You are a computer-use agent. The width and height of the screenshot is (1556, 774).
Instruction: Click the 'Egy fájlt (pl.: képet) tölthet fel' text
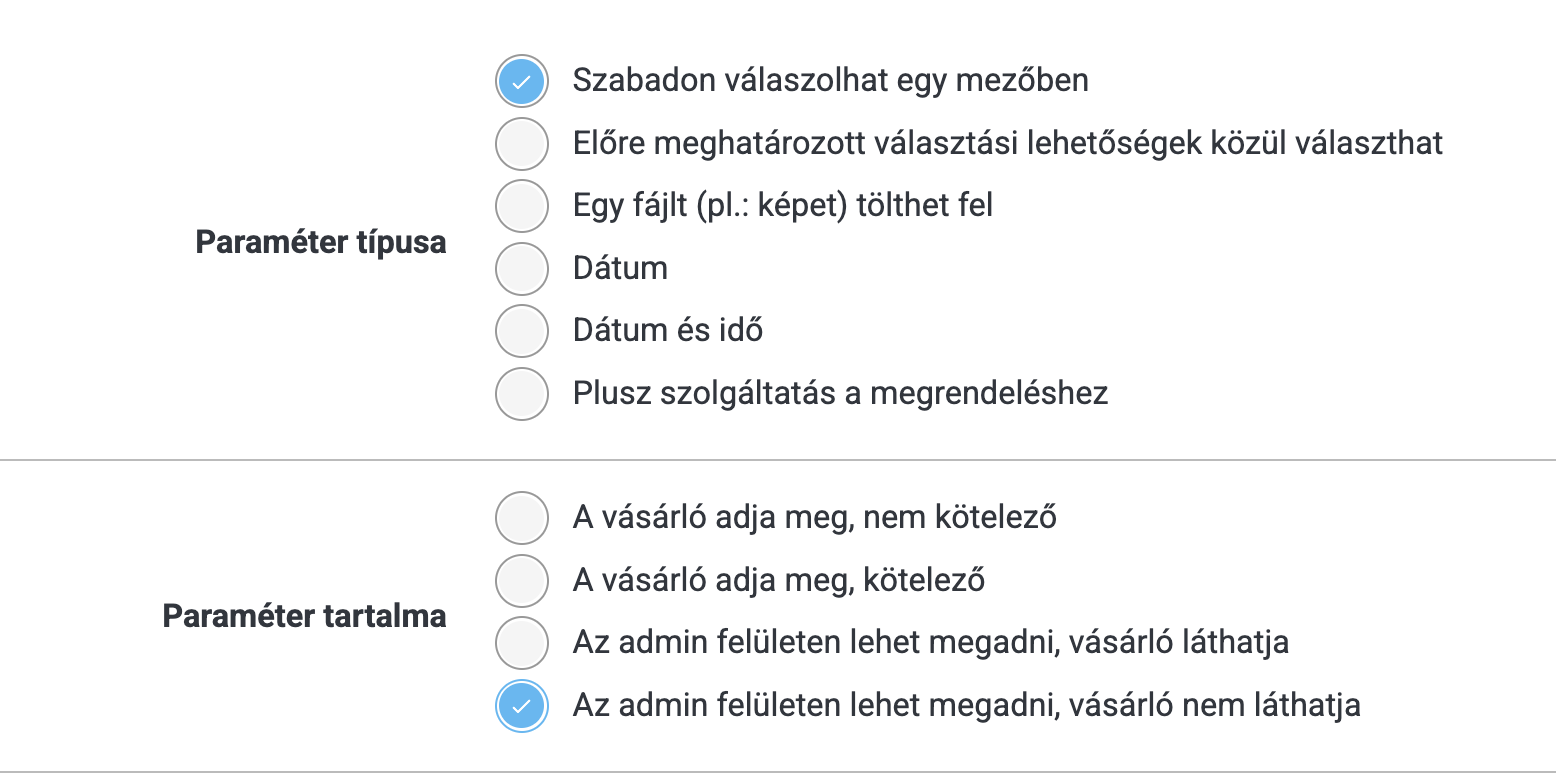pos(782,206)
